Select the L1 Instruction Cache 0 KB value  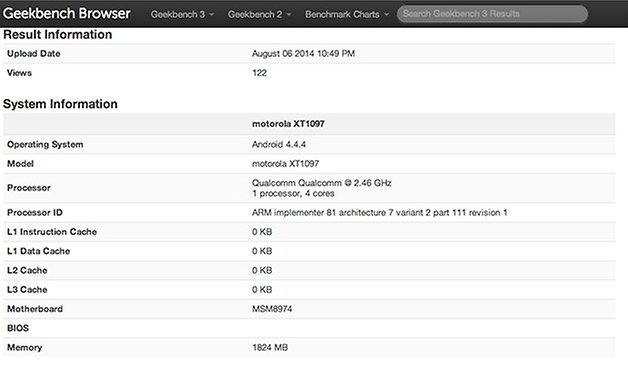[262, 232]
